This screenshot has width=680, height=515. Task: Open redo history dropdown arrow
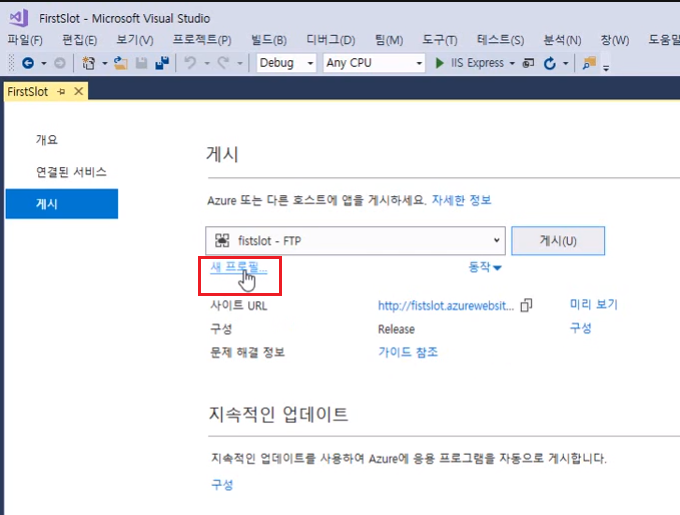[240, 64]
